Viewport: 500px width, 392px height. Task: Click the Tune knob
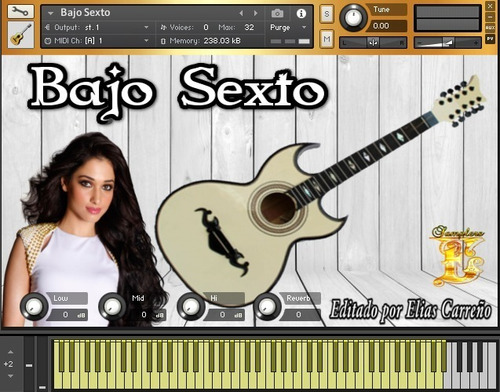tap(353, 17)
